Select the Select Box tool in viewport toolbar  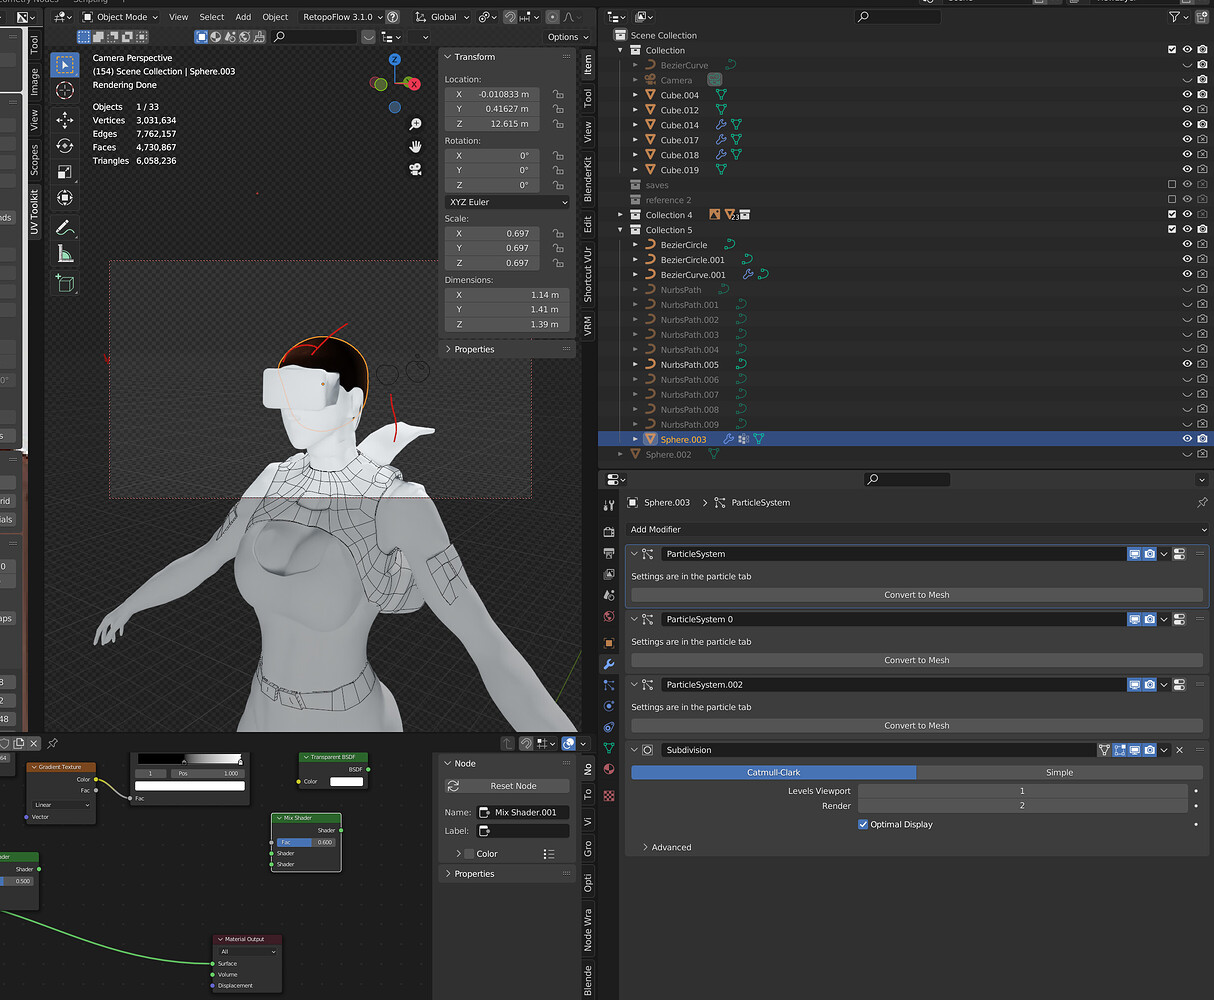(65, 65)
